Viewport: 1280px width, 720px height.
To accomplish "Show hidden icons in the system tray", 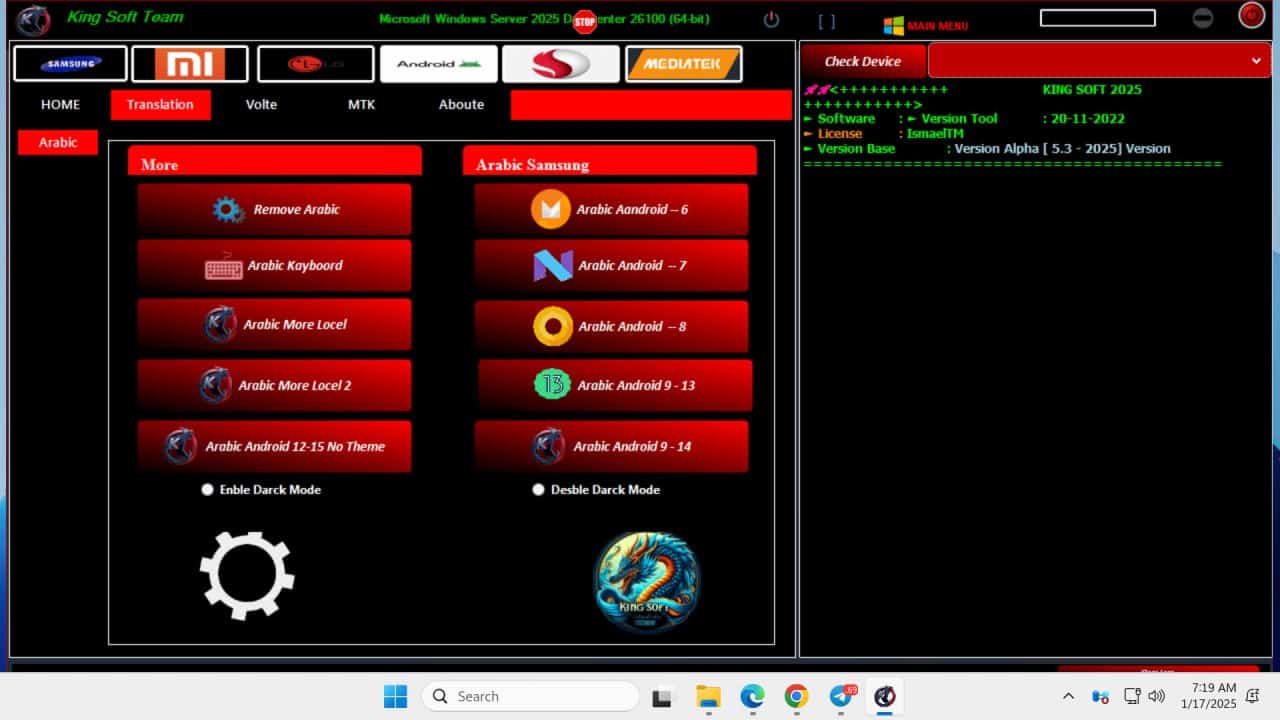I will point(1068,696).
